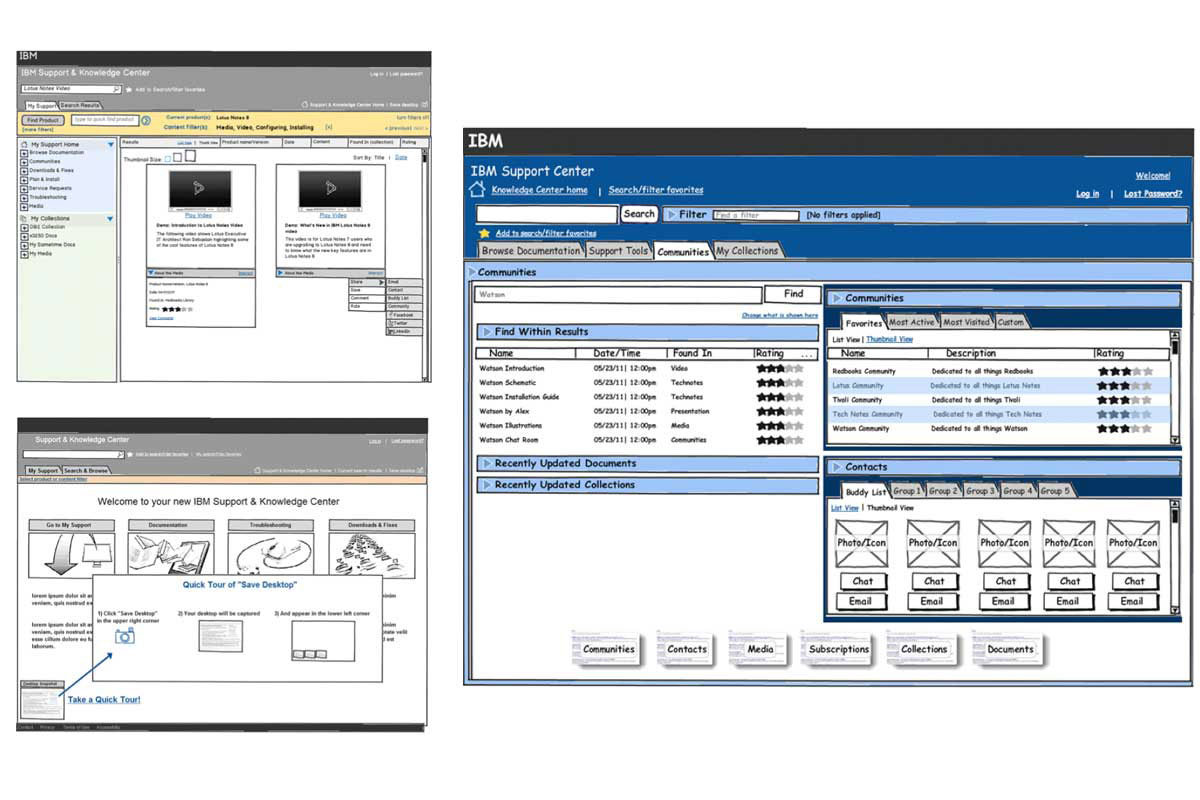Image resolution: width=1200 pixels, height=800 pixels.
Task: Click the first contact's Photo/Icon placeholder
Action: (861, 543)
